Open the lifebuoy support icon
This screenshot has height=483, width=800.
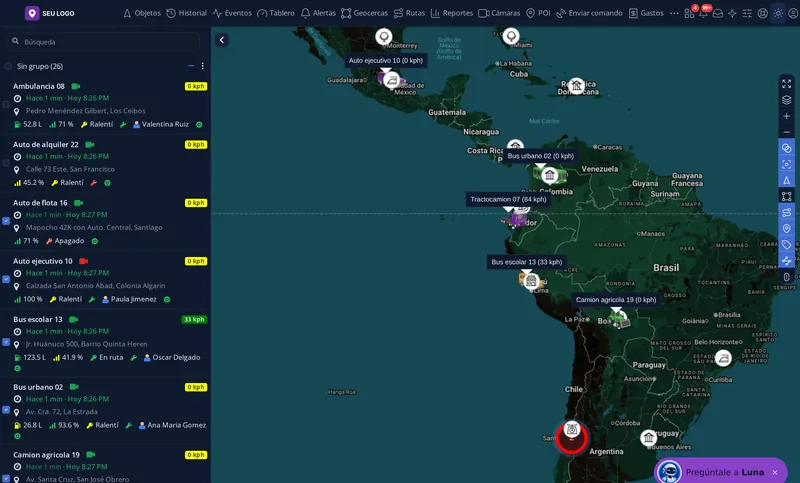click(762, 13)
